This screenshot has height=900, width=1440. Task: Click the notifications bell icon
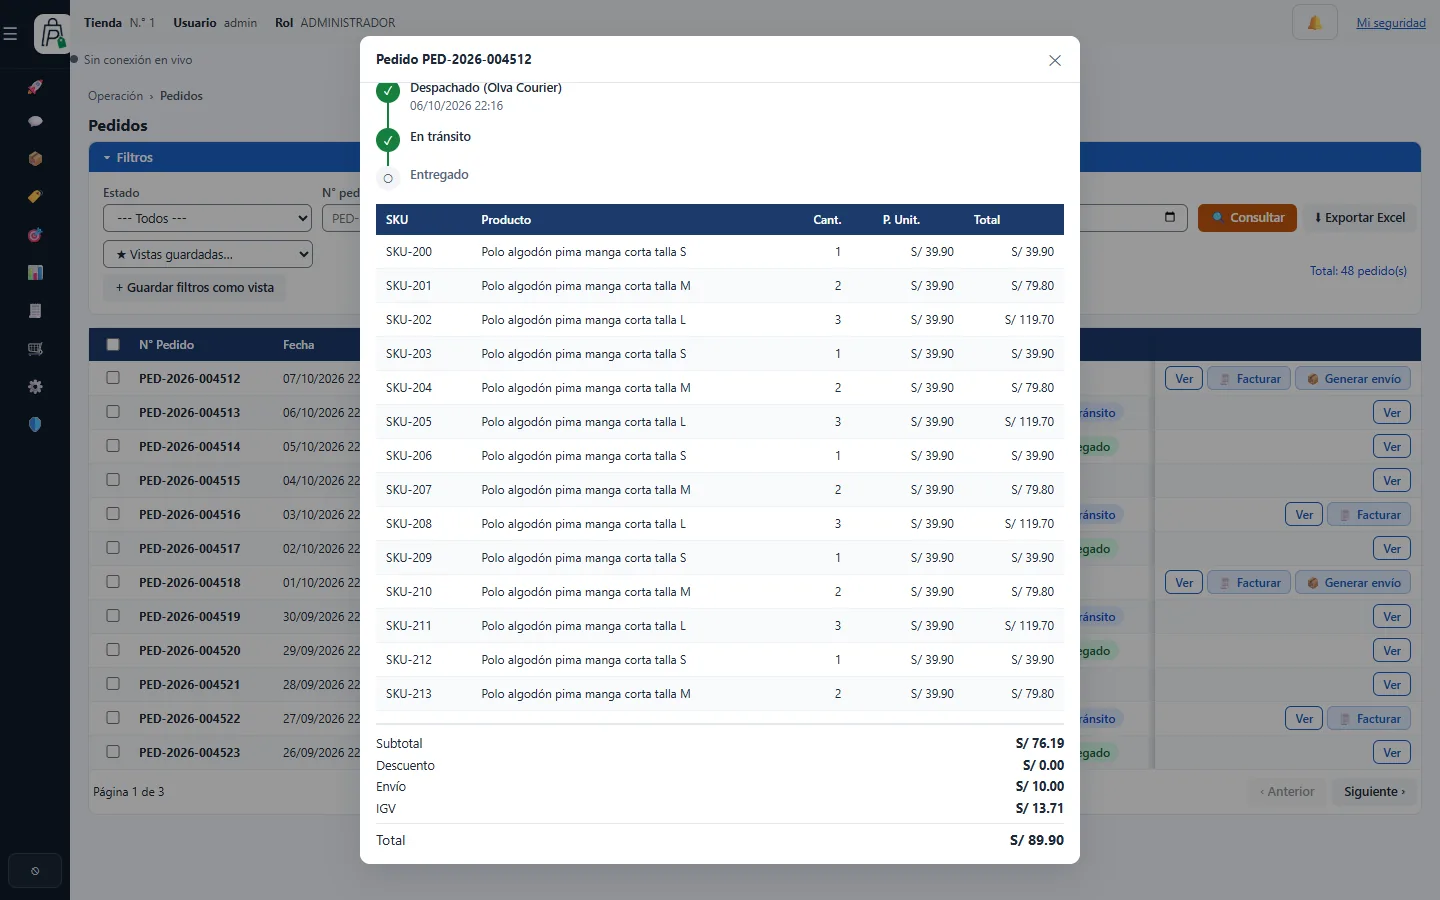[x=1315, y=22]
